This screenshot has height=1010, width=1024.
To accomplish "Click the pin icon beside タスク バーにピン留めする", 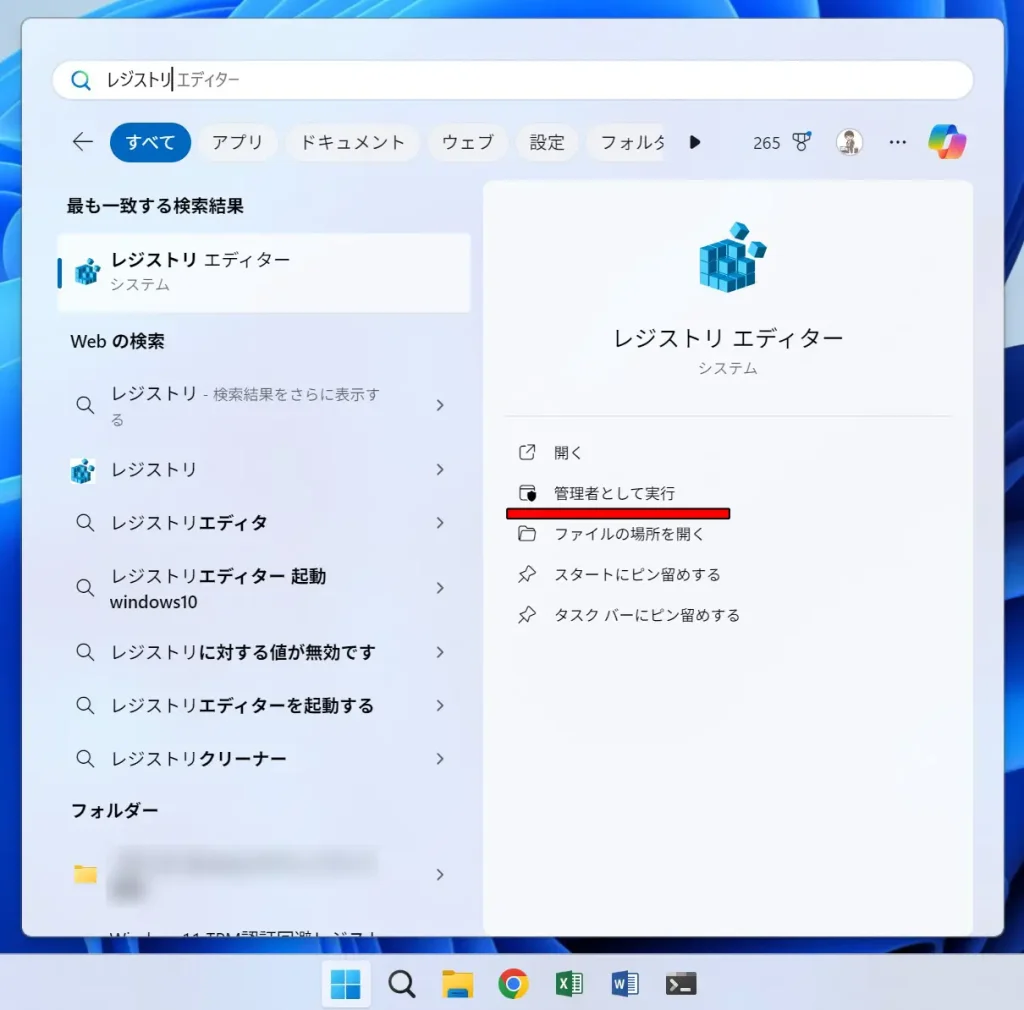I will click(527, 615).
